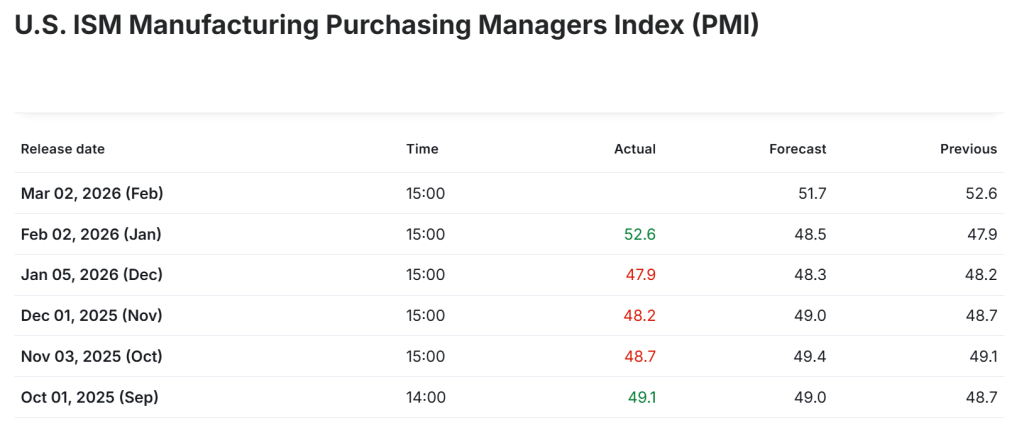Screen dimensions: 1024x426
Task: Choose the Nov 03, 2025 (Oct) release date
Action: (91, 356)
